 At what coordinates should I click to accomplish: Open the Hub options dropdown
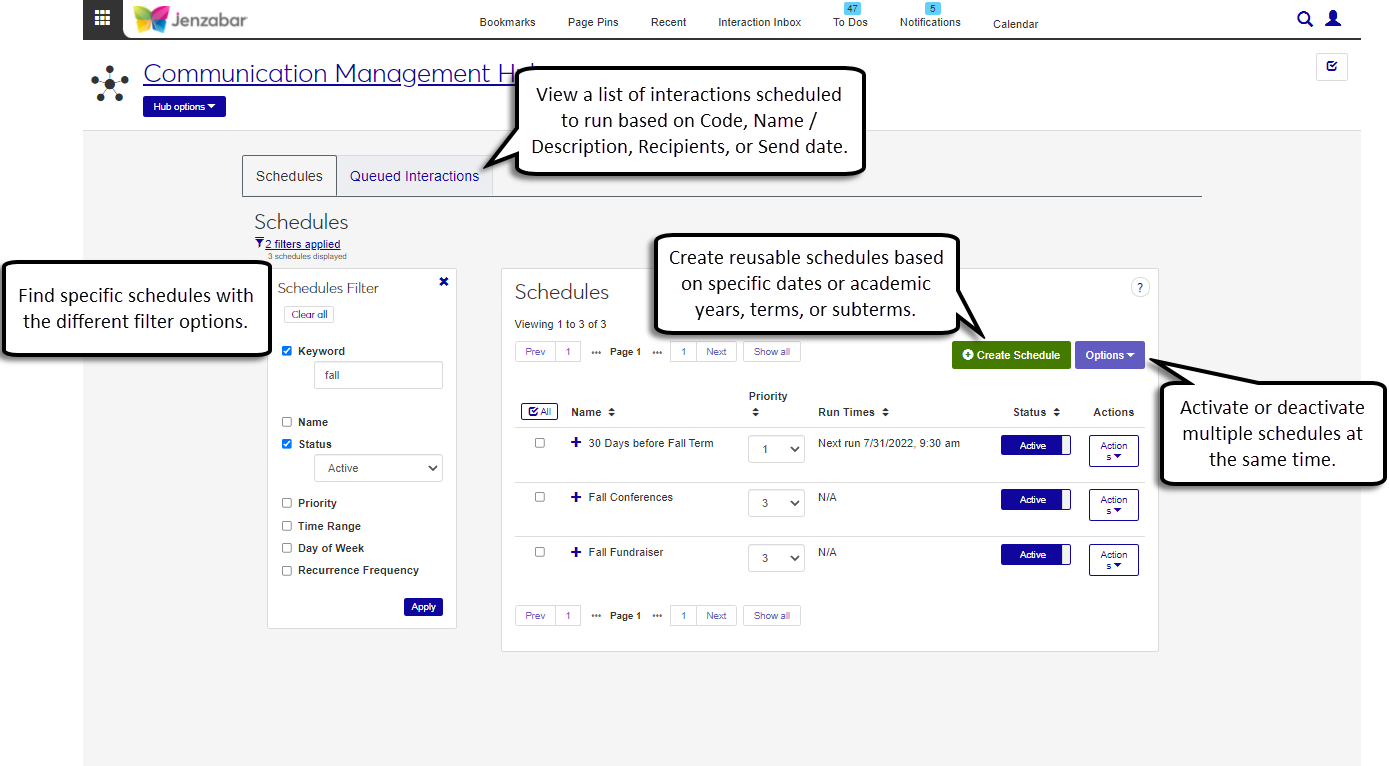click(x=184, y=107)
